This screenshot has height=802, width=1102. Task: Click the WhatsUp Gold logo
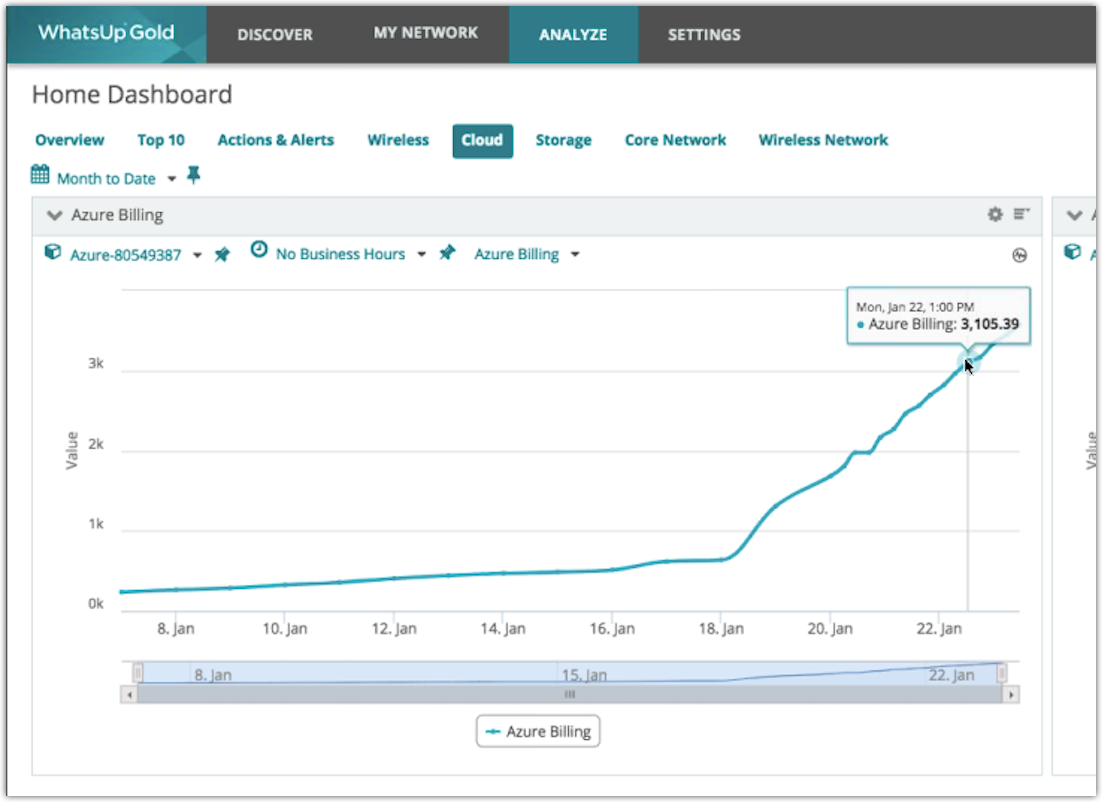pyautogui.click(x=106, y=33)
